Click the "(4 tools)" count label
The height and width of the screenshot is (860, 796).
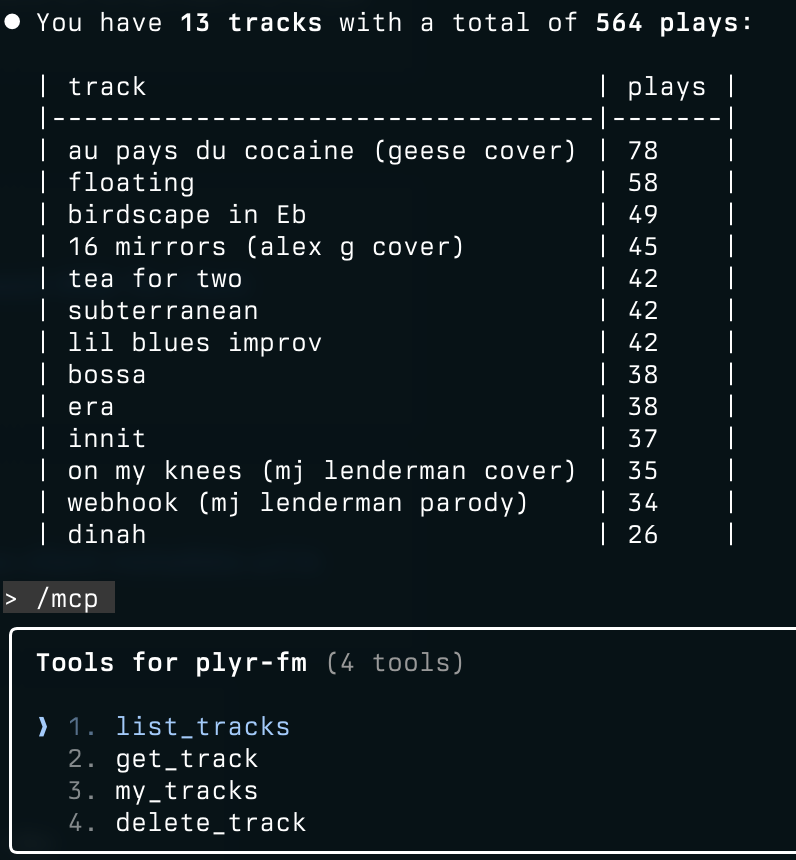pyautogui.click(x=394, y=663)
